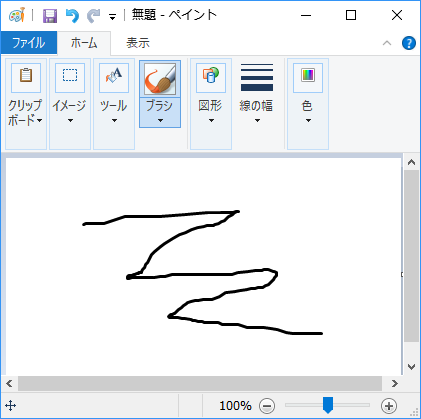Click the ツール tools icon

point(114,77)
